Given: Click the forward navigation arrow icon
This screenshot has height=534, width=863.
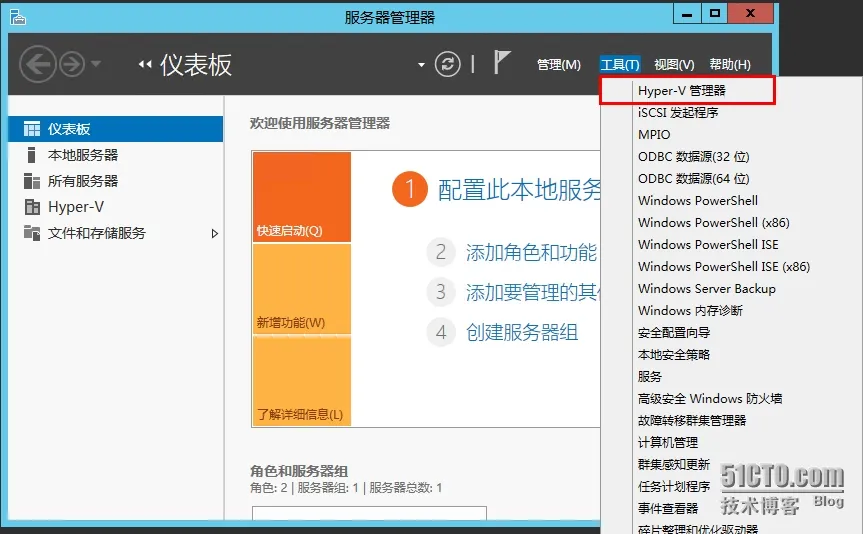Looking at the screenshot, I should click(72, 64).
